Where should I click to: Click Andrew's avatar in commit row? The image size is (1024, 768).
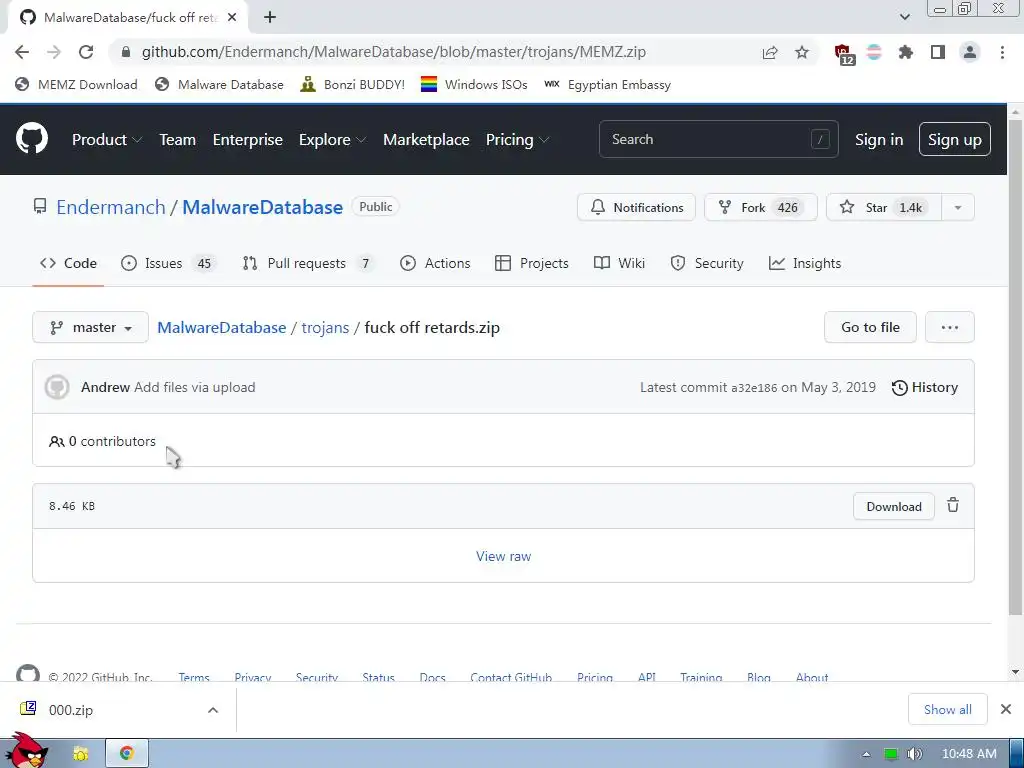[x=57, y=387]
